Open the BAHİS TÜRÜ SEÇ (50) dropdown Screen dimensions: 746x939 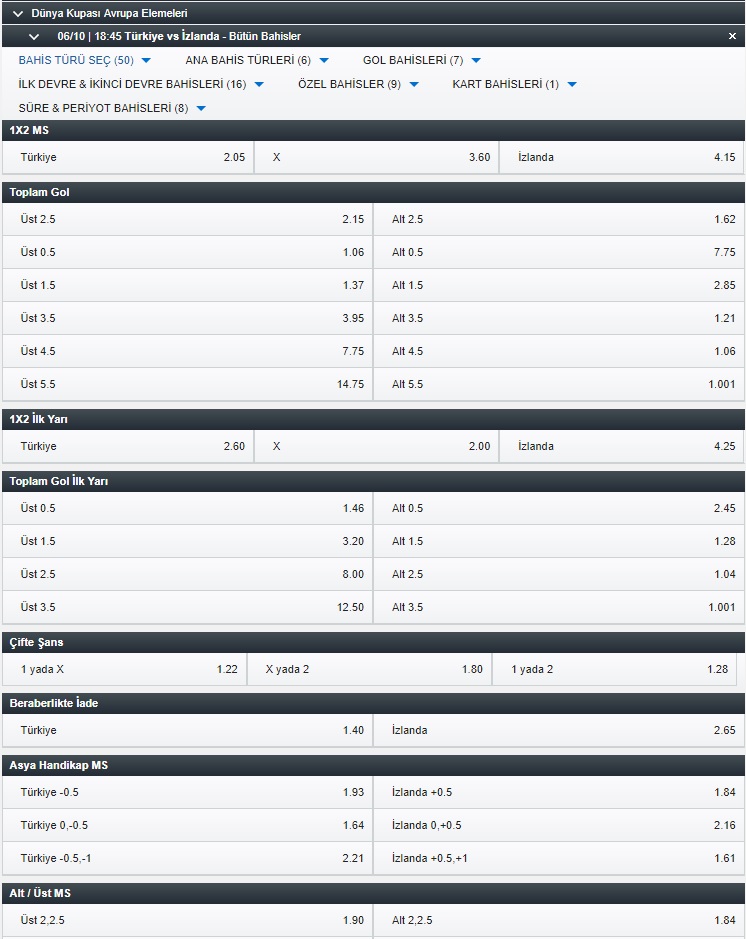click(x=84, y=60)
